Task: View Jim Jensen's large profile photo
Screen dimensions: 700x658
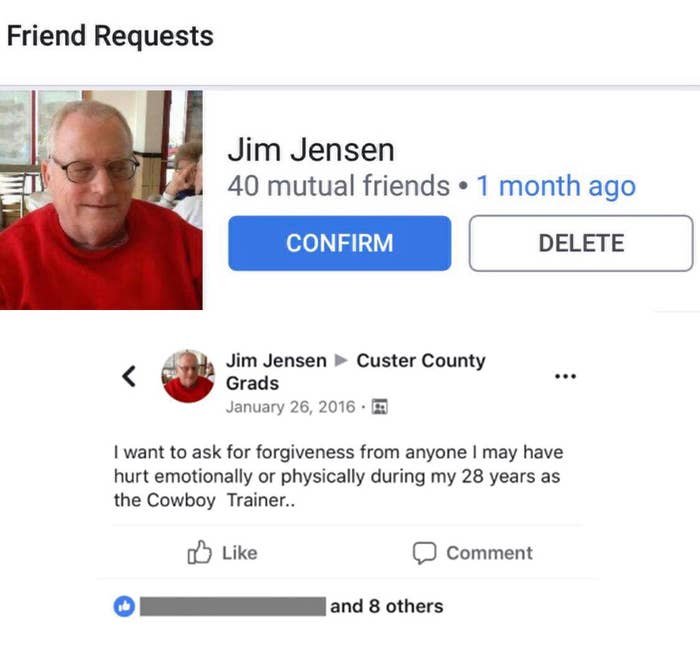Action: [x=101, y=200]
